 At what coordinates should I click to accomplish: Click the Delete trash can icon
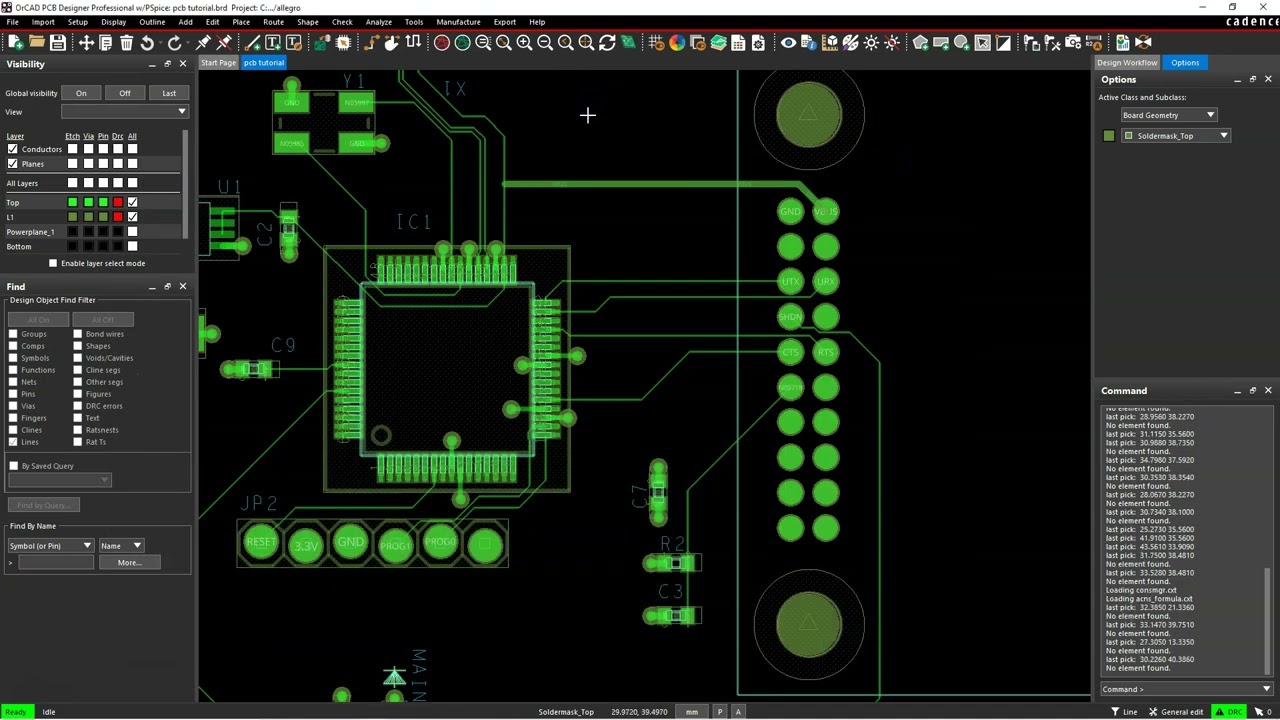[126, 43]
